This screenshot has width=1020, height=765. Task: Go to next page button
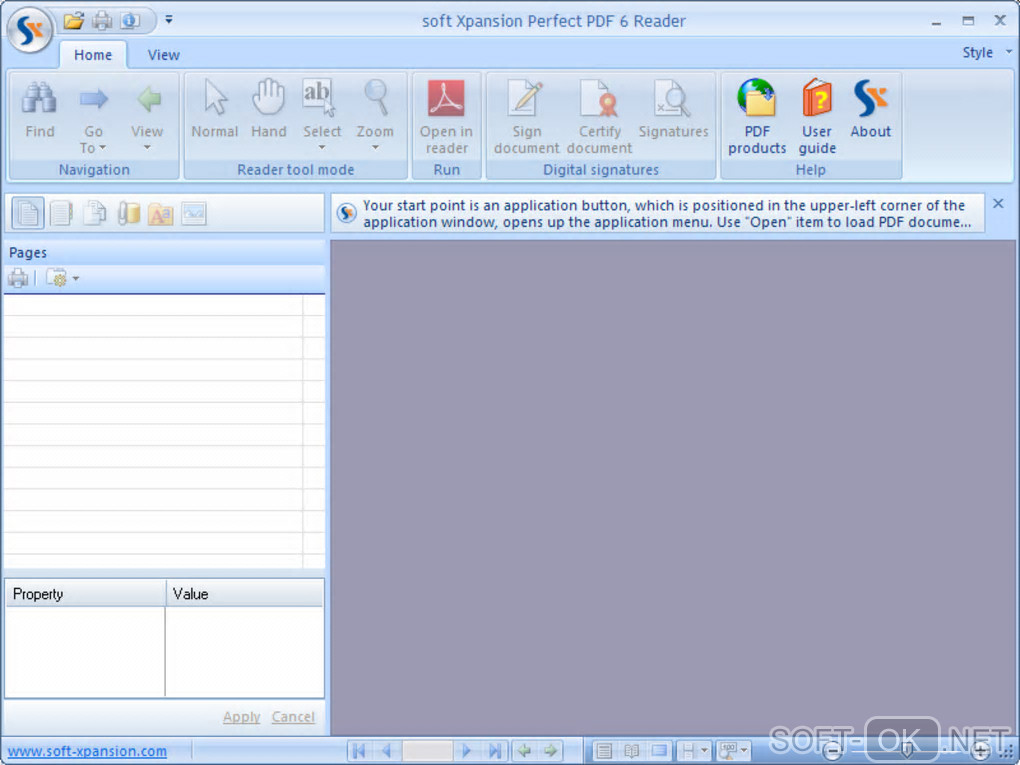[x=466, y=751]
